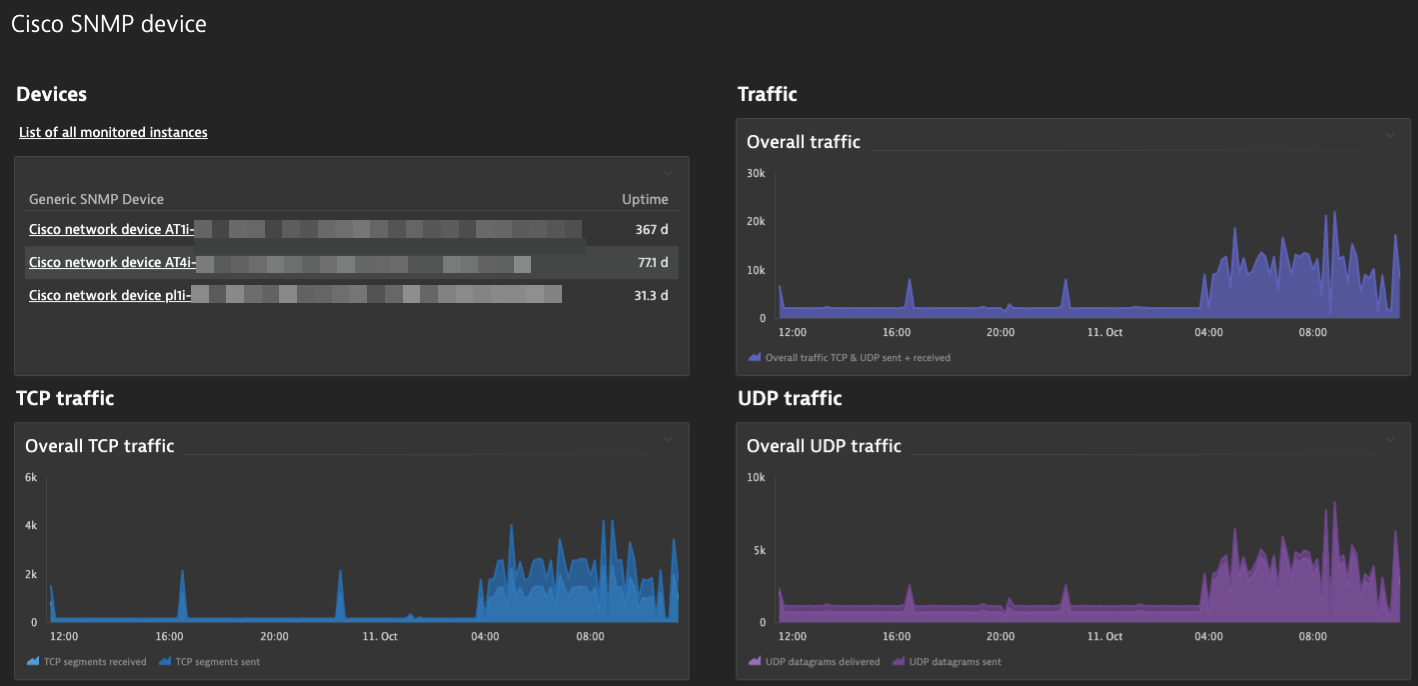This screenshot has height=686, width=1418.
Task: Click the Overall traffic tile title
Action: (803, 142)
